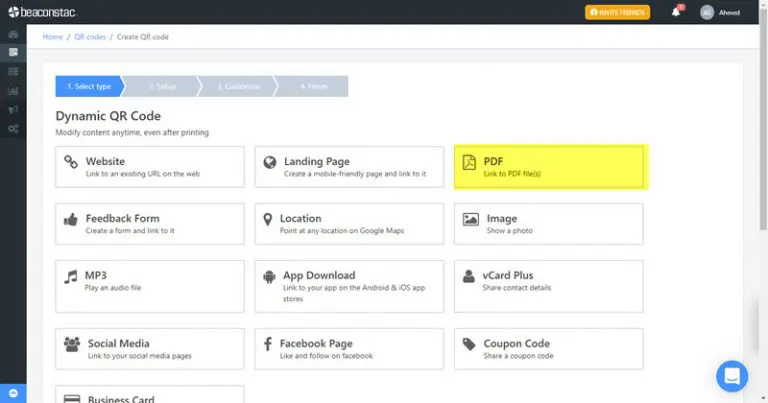Click the beaconstac logo
This screenshot has height=403, width=768.
pyautogui.click(x=42, y=12)
